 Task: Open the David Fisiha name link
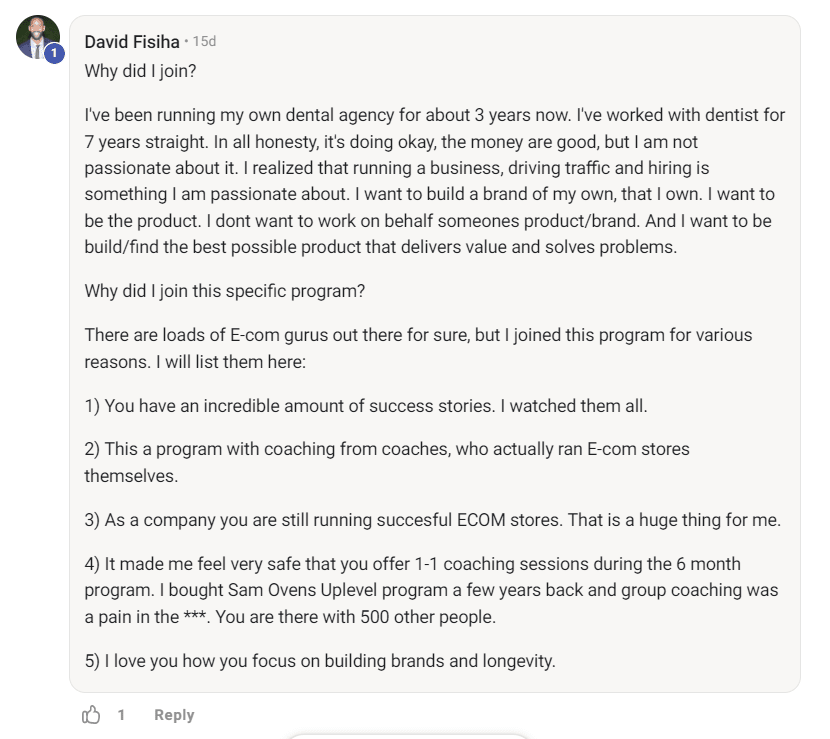click(132, 41)
